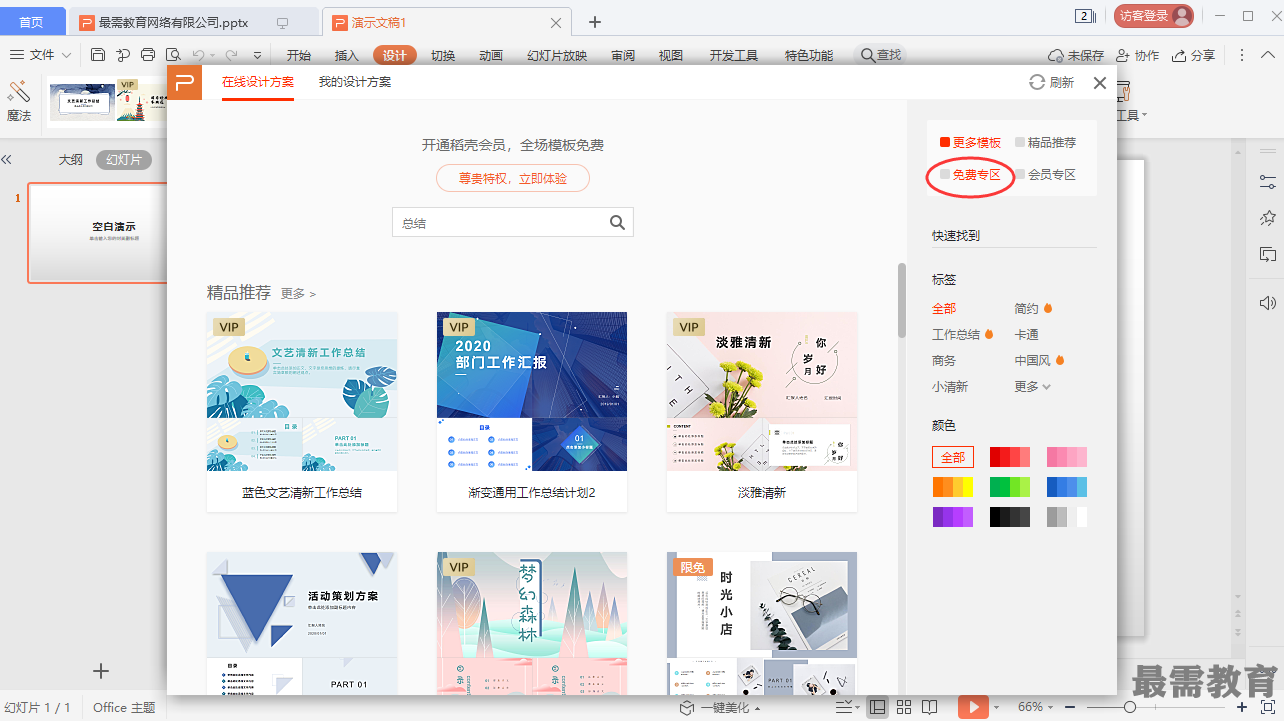Filter by 商务 tag
Image resolution: width=1284 pixels, height=721 pixels.
(944, 361)
